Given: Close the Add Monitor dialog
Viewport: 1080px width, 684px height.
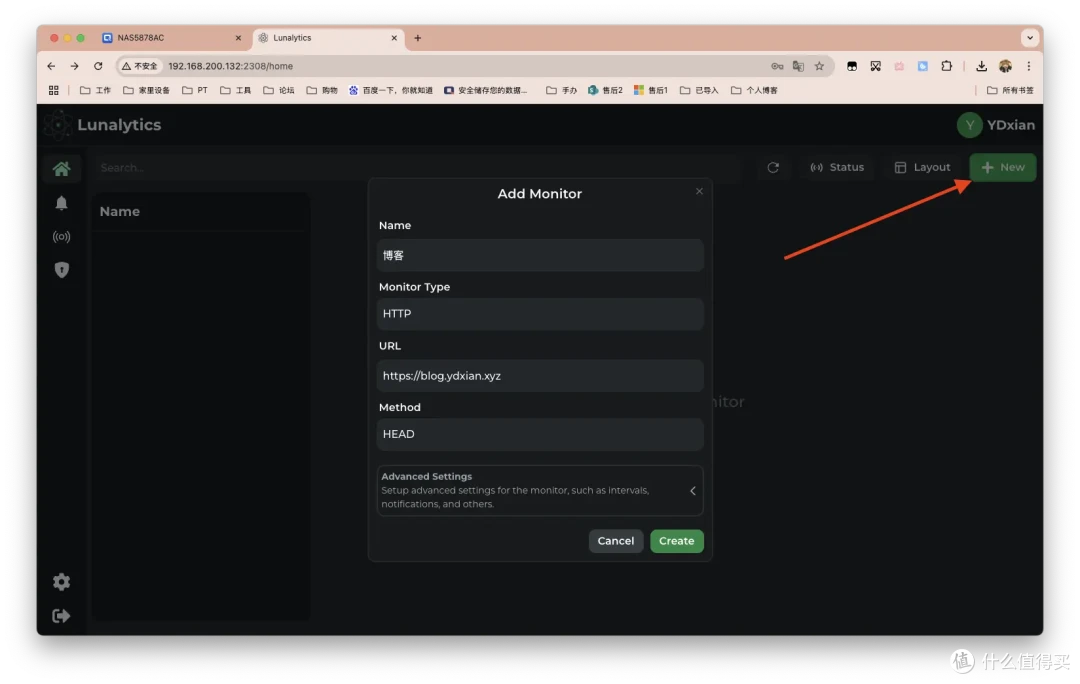Looking at the screenshot, I should click(699, 191).
